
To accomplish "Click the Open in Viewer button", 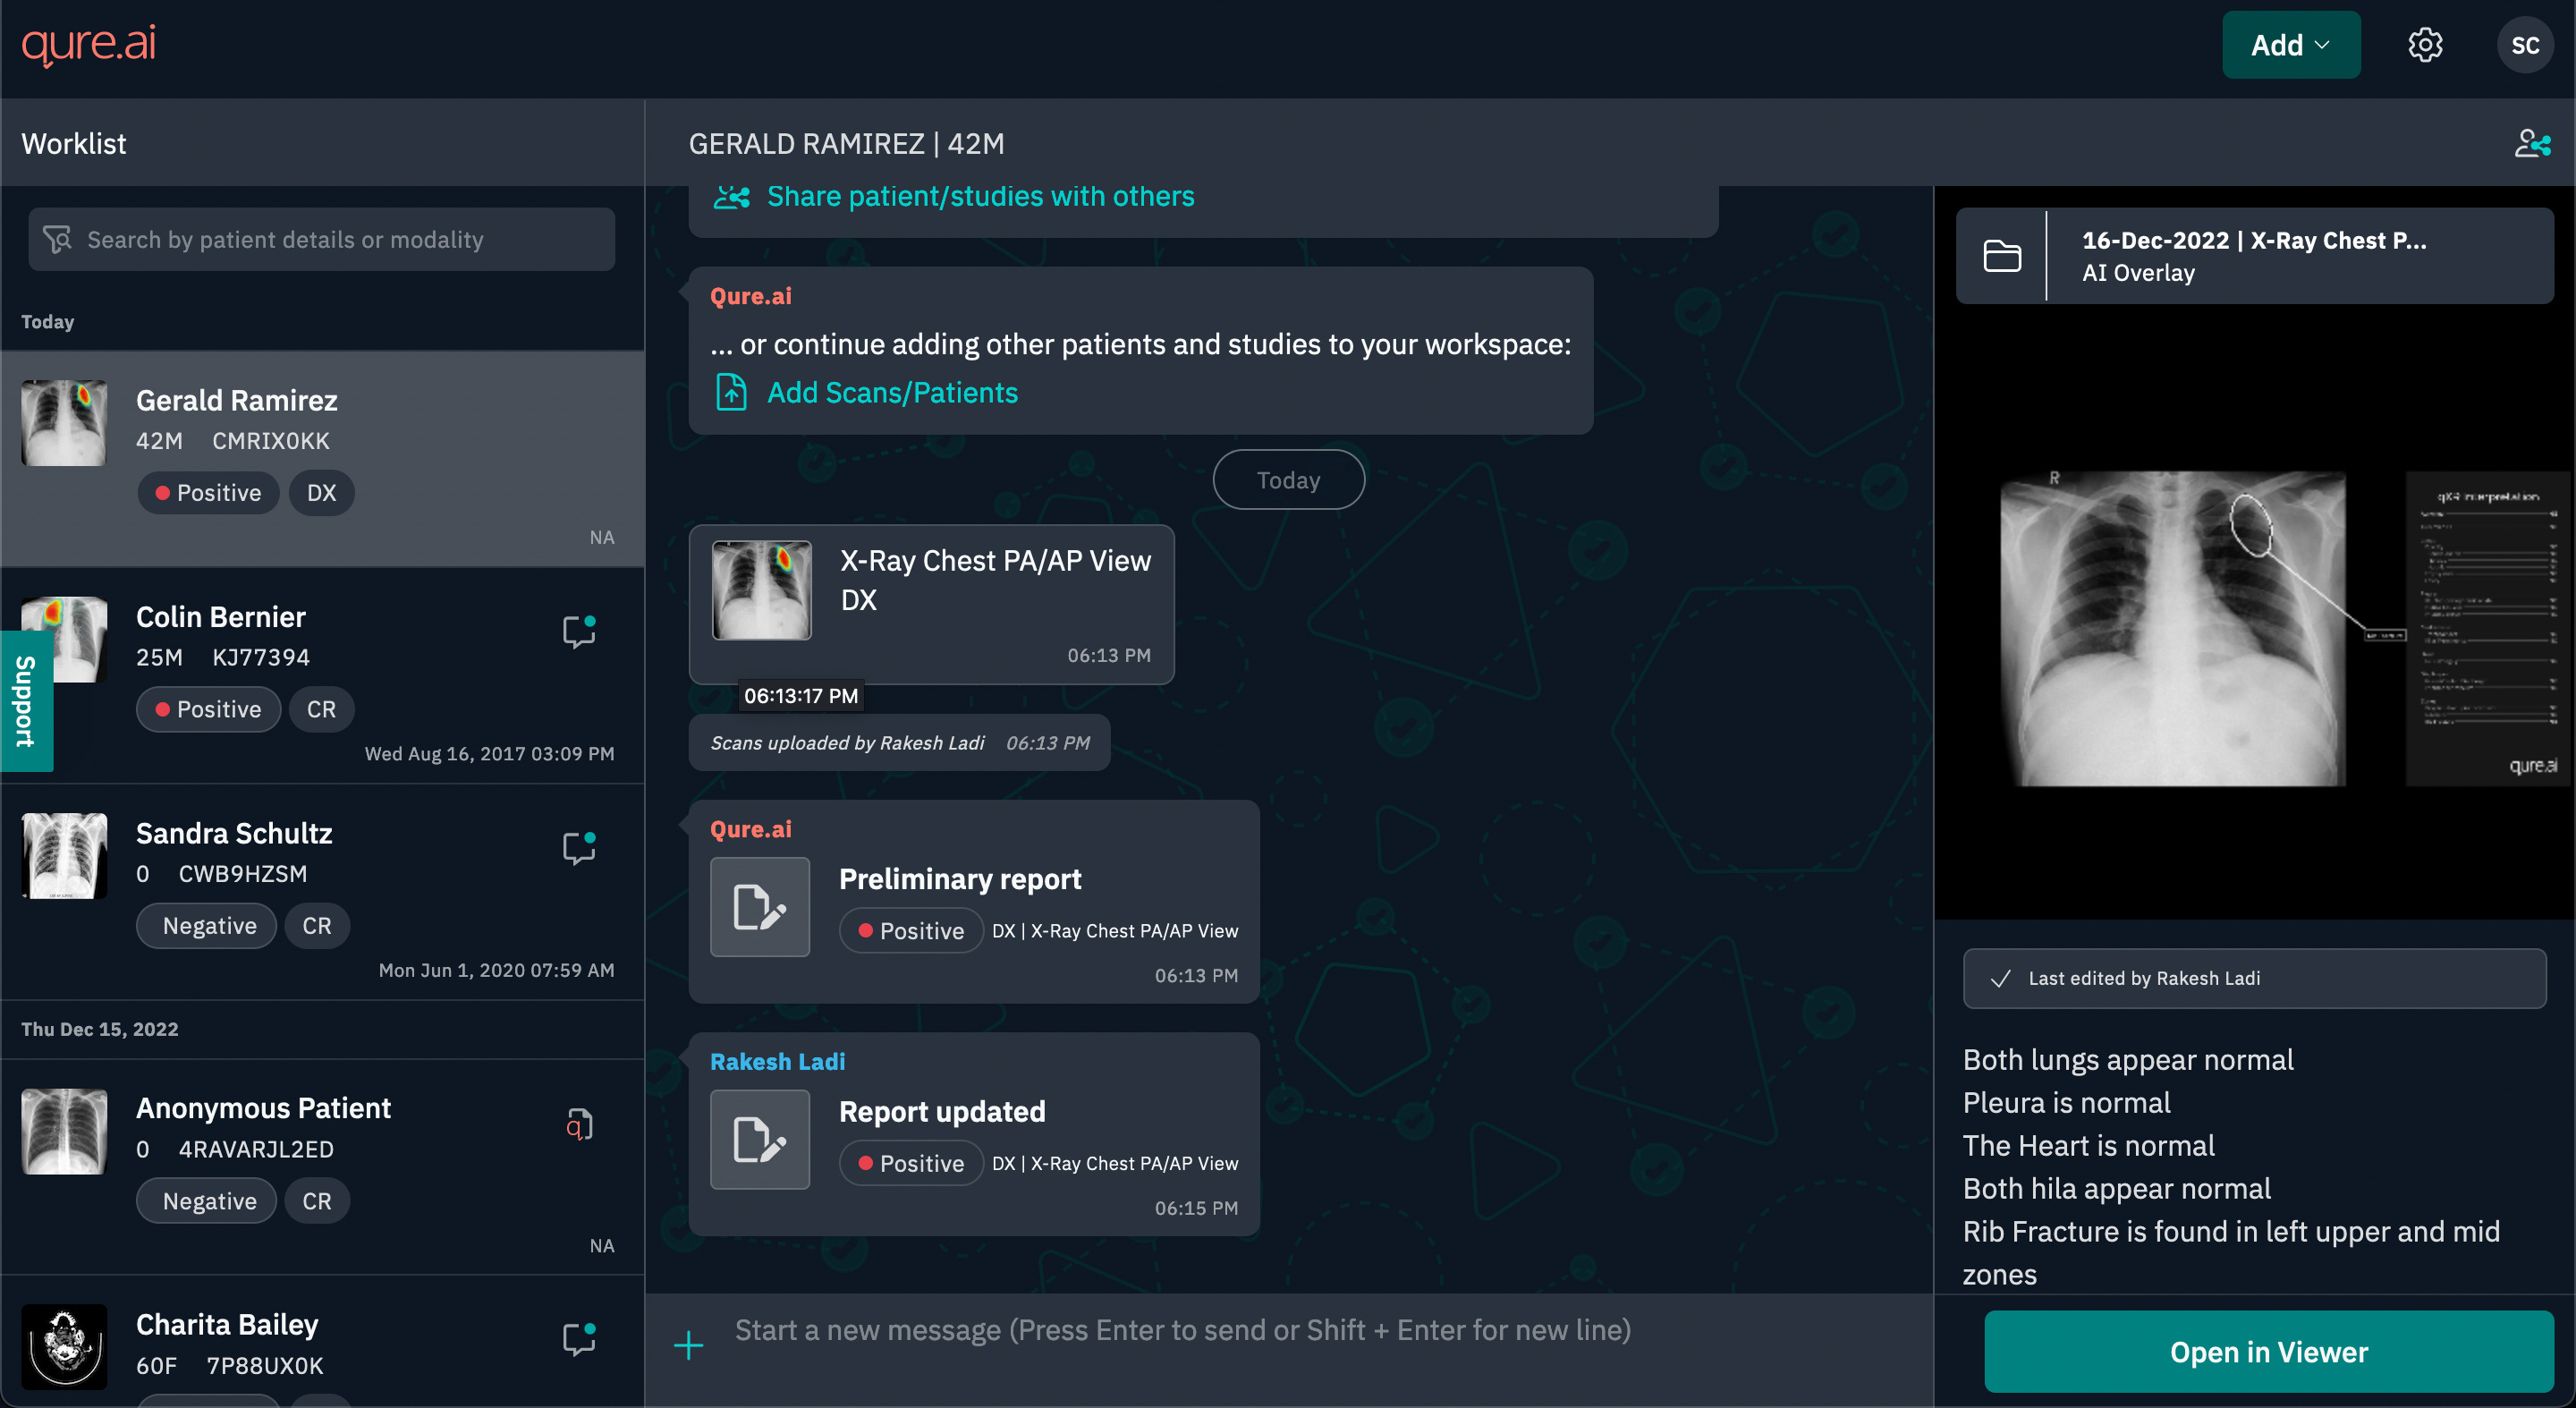I will pos(2268,1352).
